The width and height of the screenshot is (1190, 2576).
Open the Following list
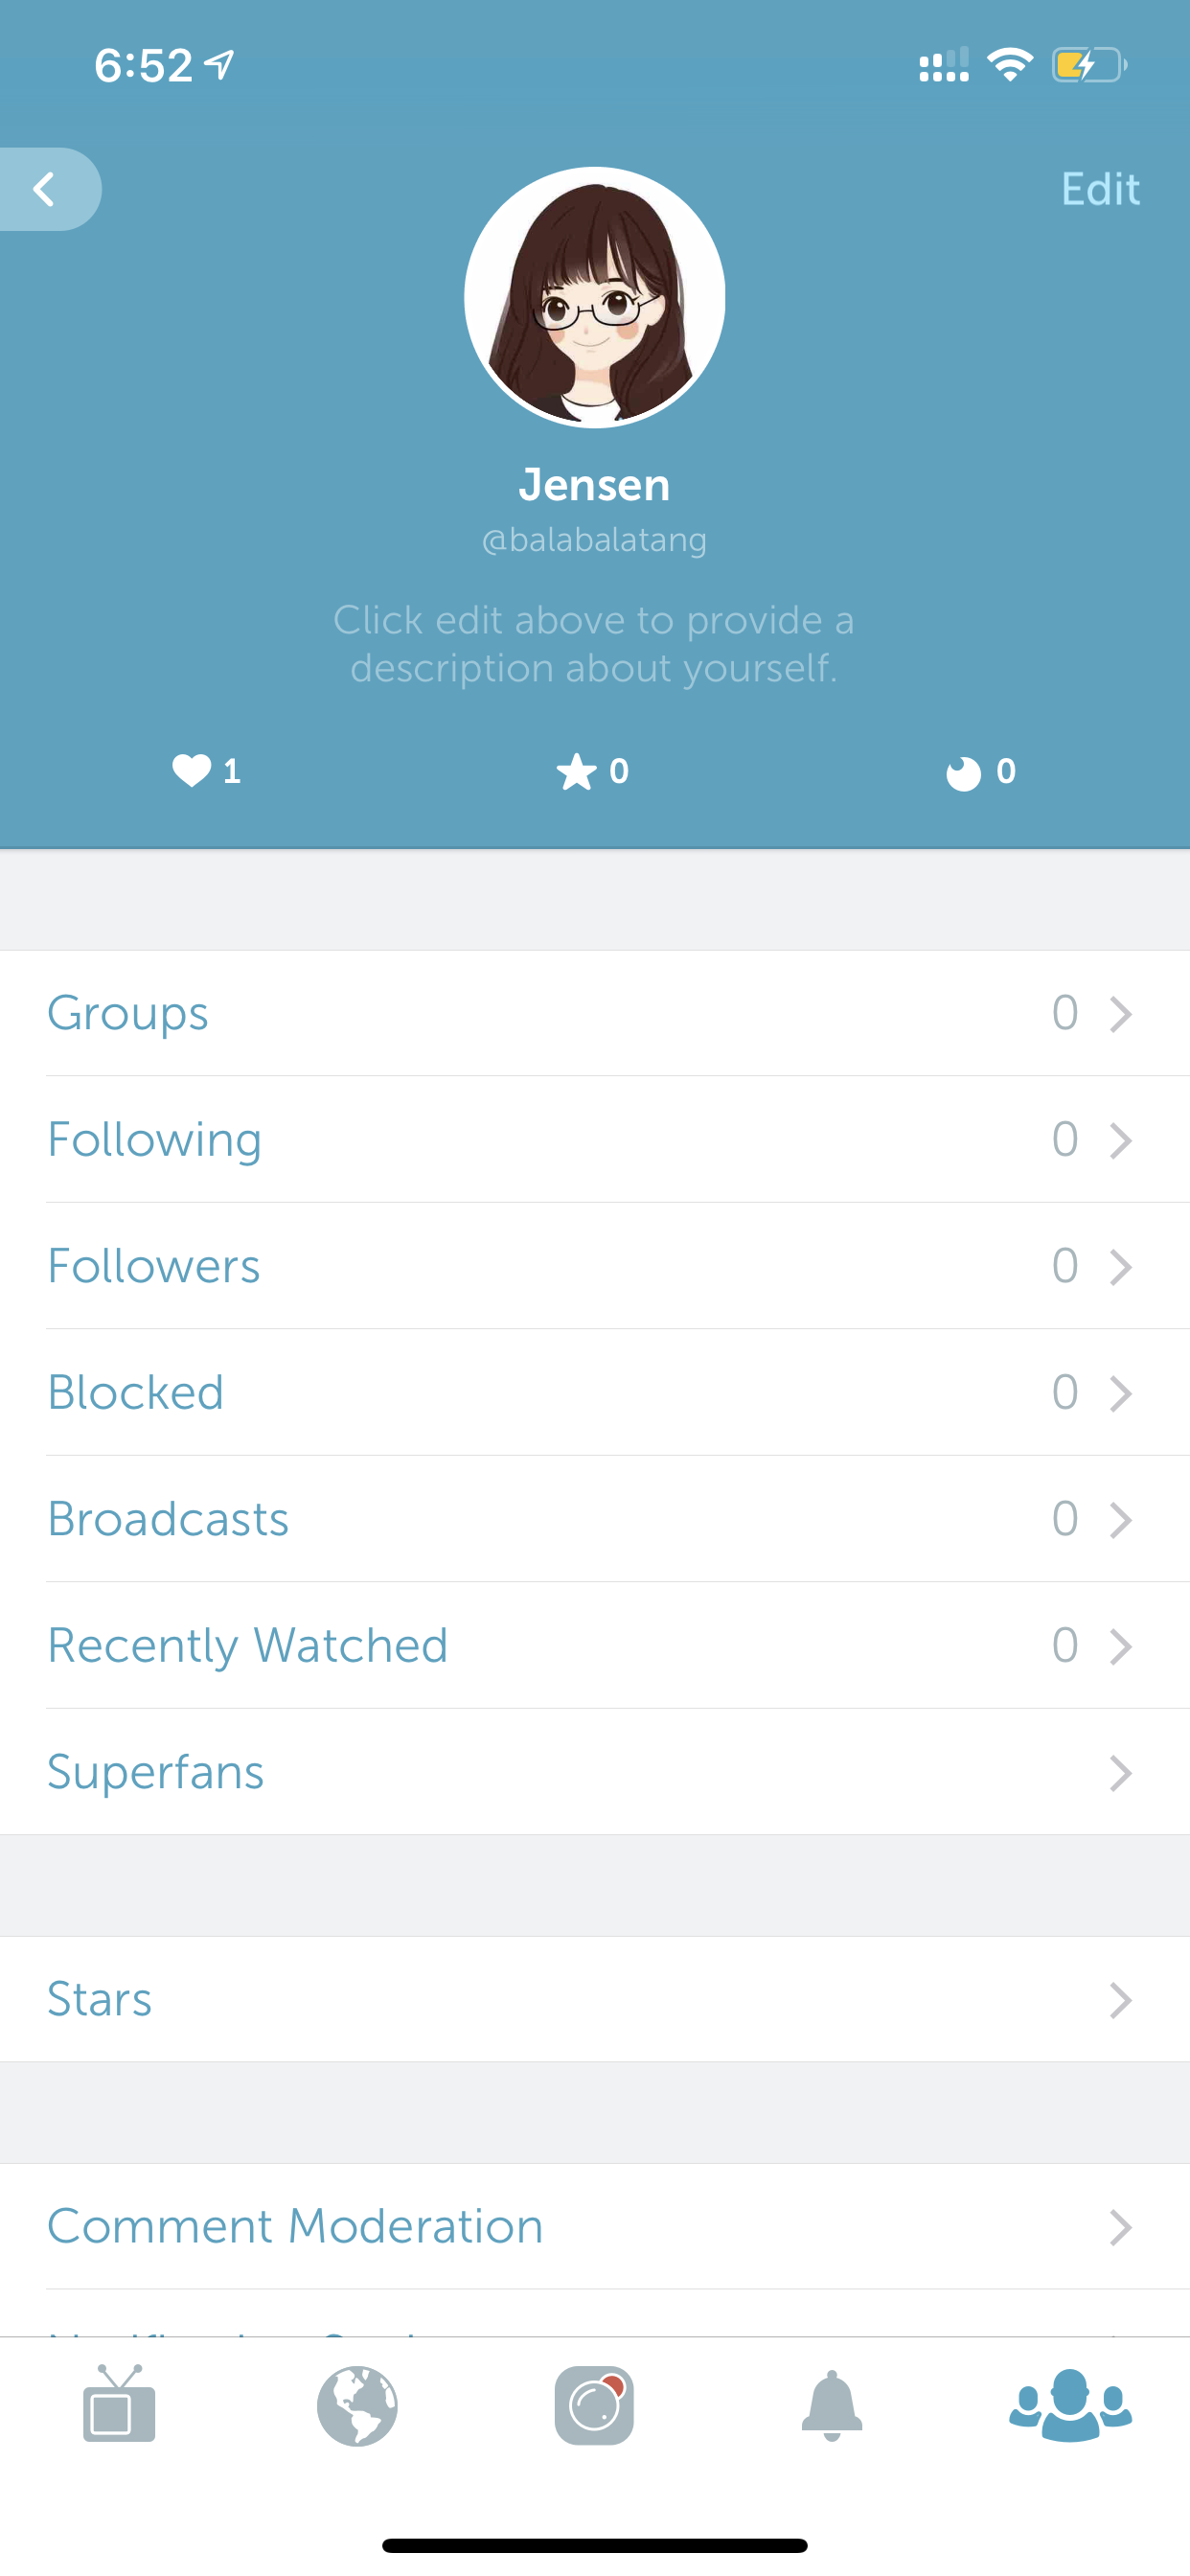(x=595, y=1140)
